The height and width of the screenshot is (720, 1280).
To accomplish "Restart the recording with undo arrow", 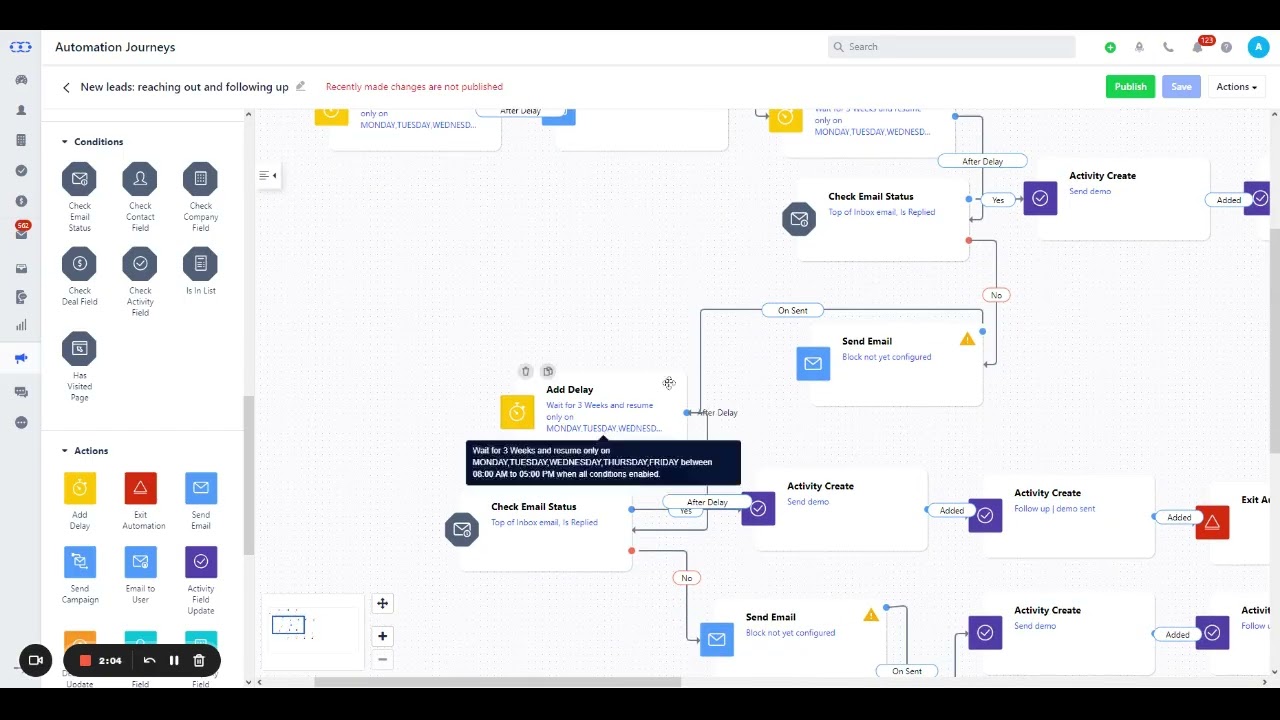I will 149,660.
